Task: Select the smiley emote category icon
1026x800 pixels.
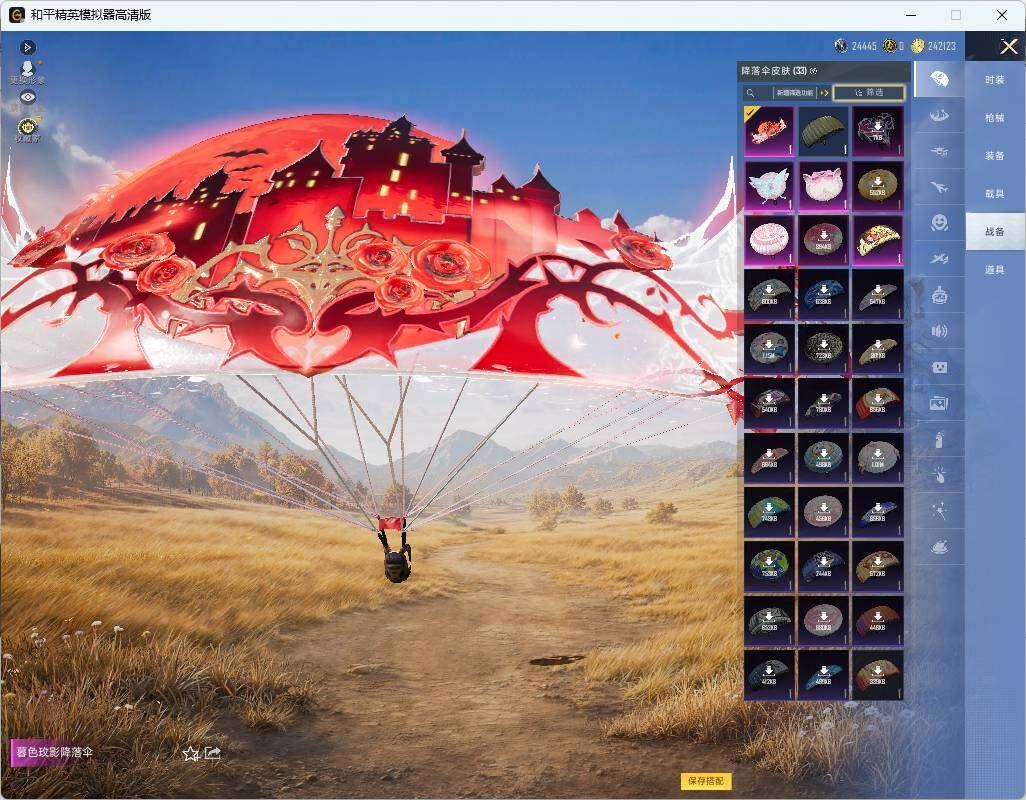Action: click(939, 223)
